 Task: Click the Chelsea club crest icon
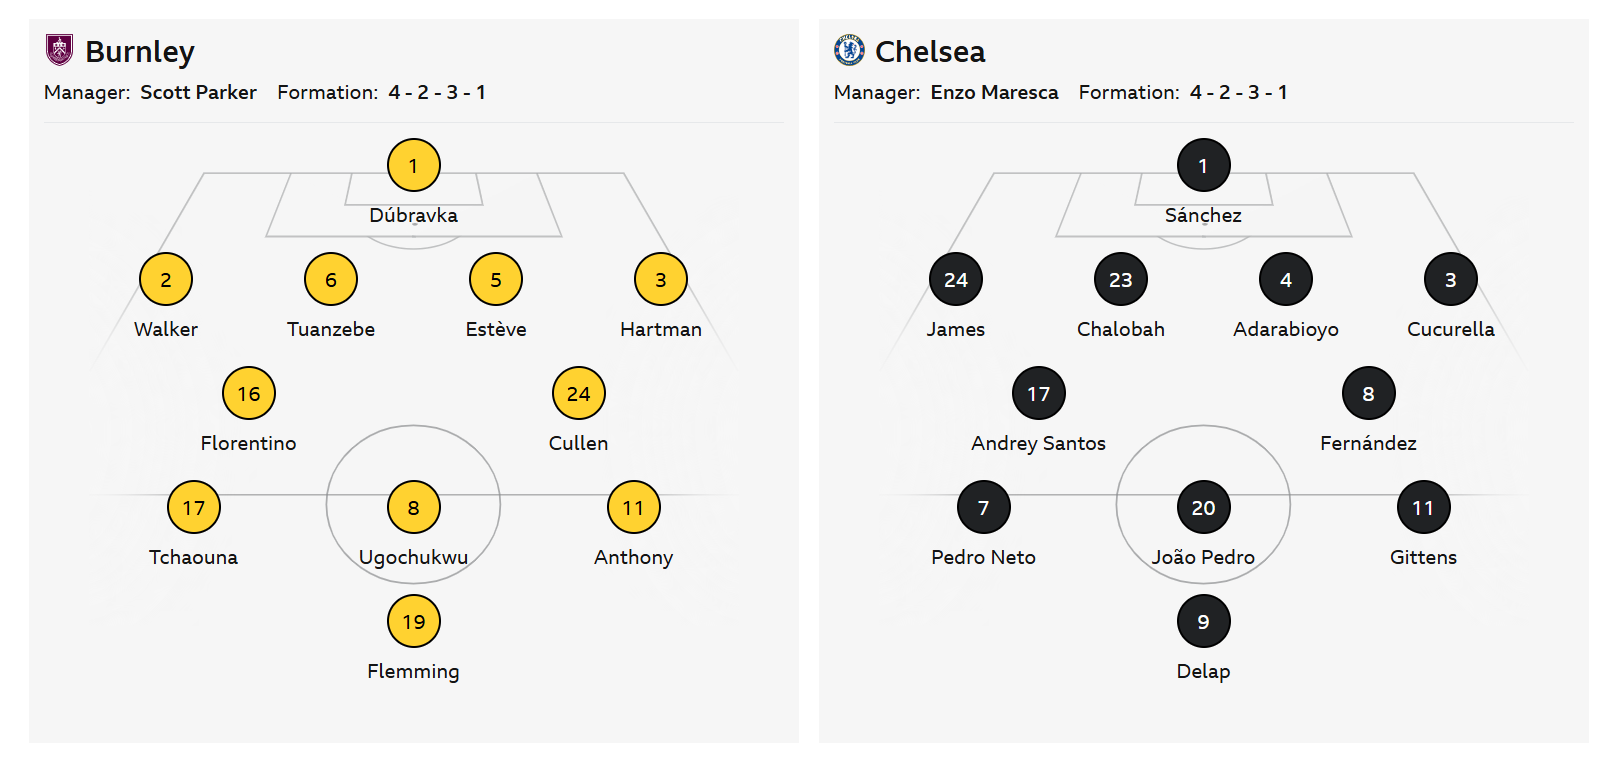(849, 50)
